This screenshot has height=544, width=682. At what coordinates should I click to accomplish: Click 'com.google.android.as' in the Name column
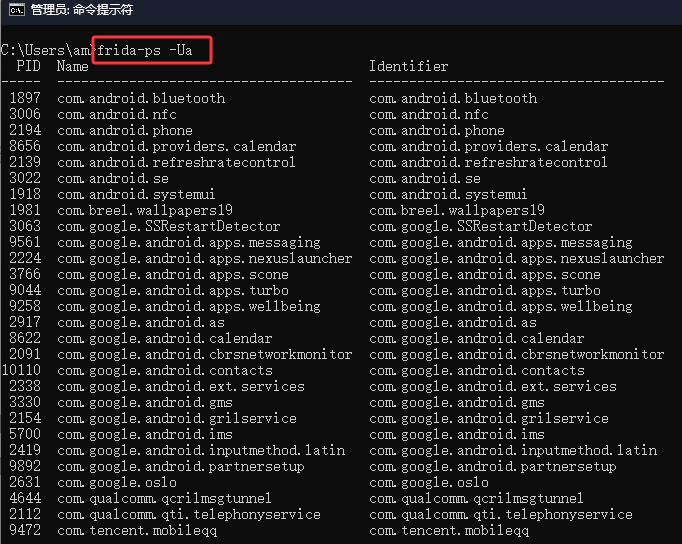click(x=141, y=322)
